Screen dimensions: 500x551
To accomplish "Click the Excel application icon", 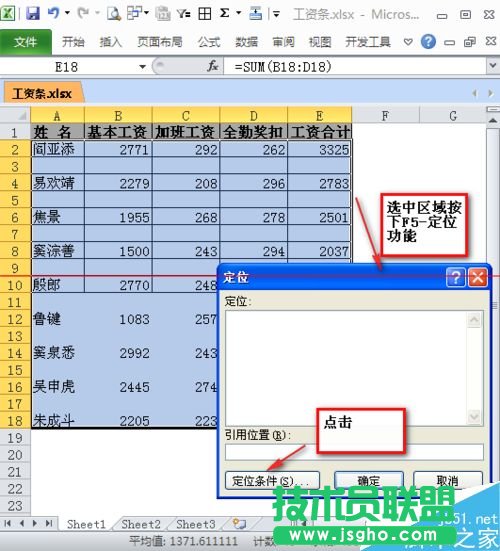I will pos(7,13).
